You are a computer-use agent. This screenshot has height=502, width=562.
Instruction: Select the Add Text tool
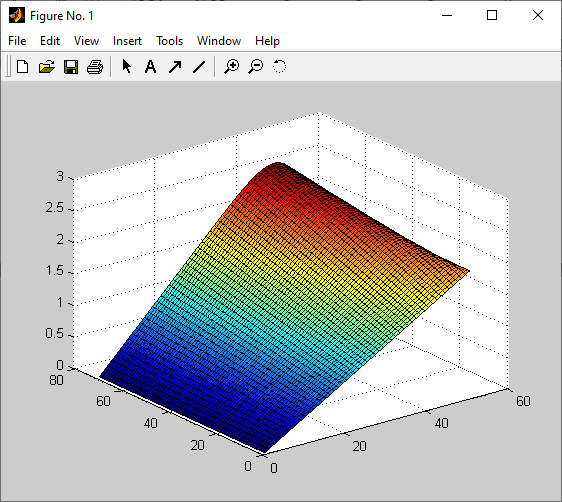(x=151, y=67)
